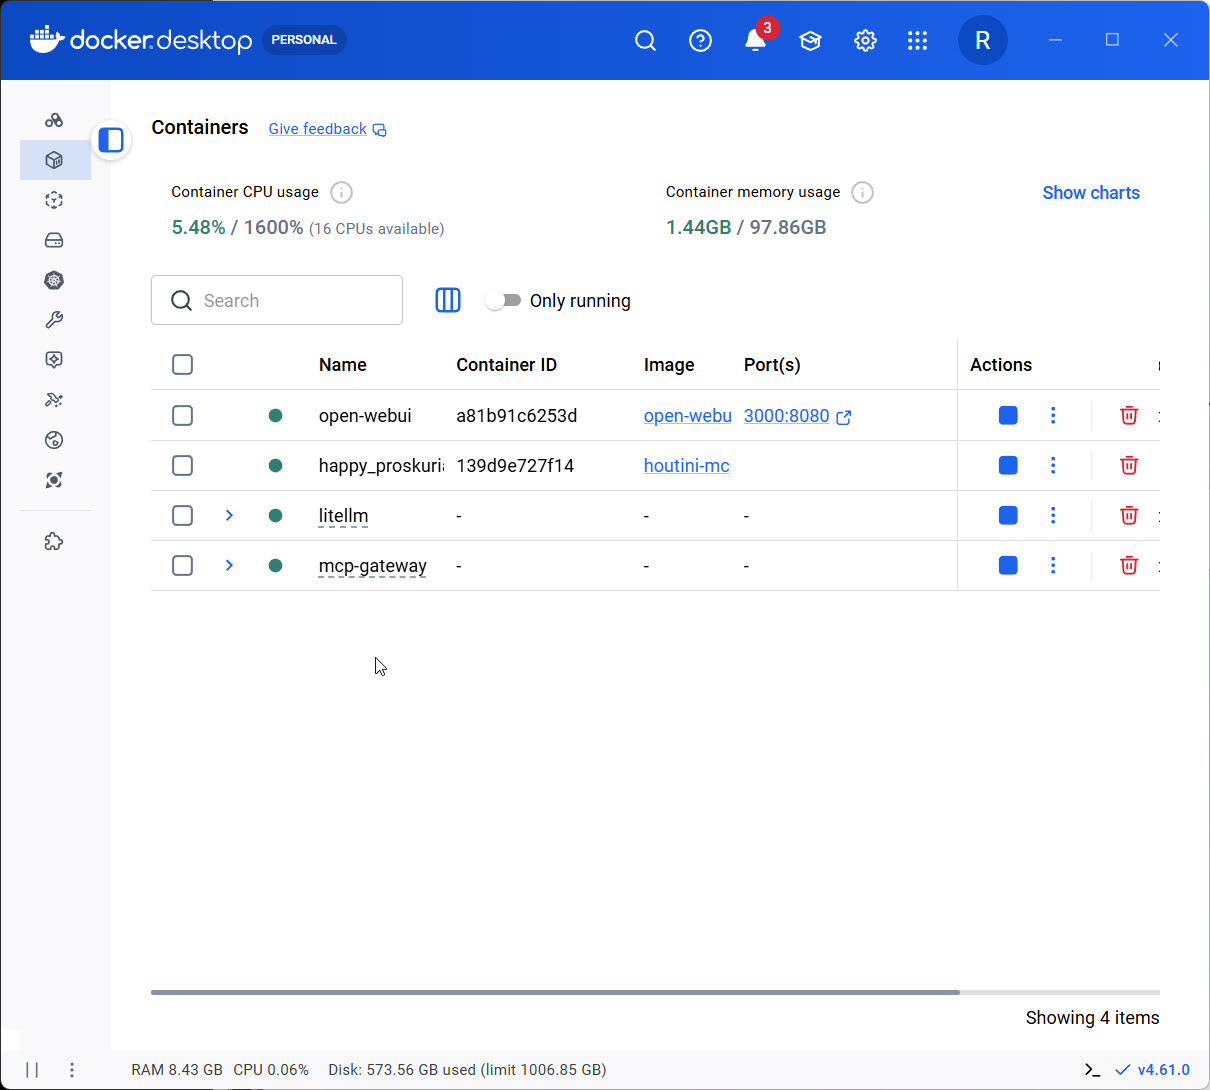Screen dimensions: 1210x1090
Task: Delete the happy_proskuri container
Action: pos(1129,465)
